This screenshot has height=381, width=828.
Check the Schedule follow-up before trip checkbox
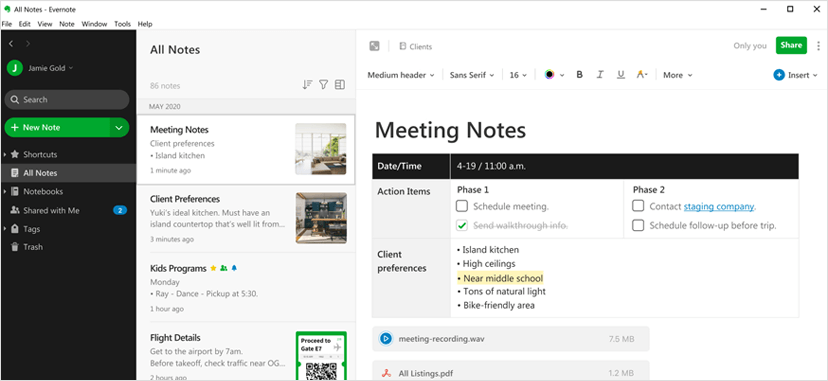638,226
